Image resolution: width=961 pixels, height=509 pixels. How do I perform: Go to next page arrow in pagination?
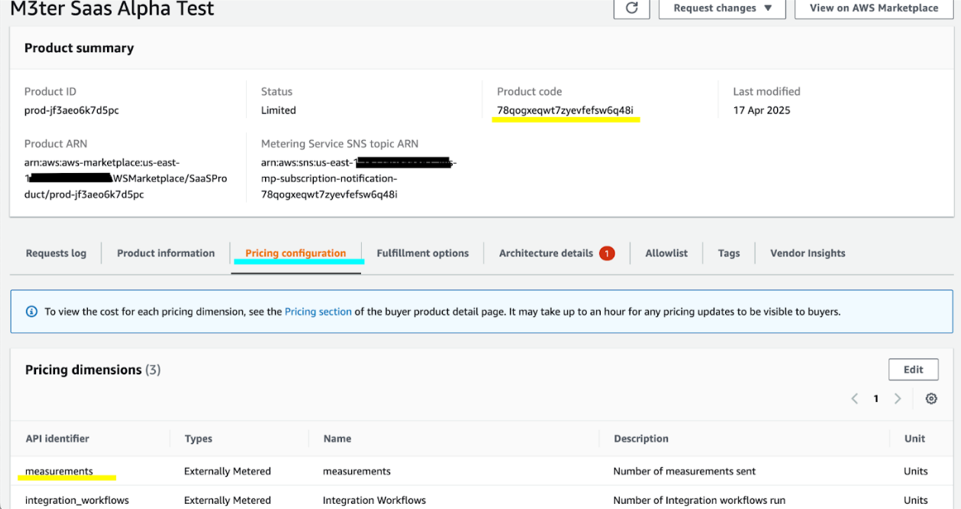pyautogui.click(x=897, y=399)
